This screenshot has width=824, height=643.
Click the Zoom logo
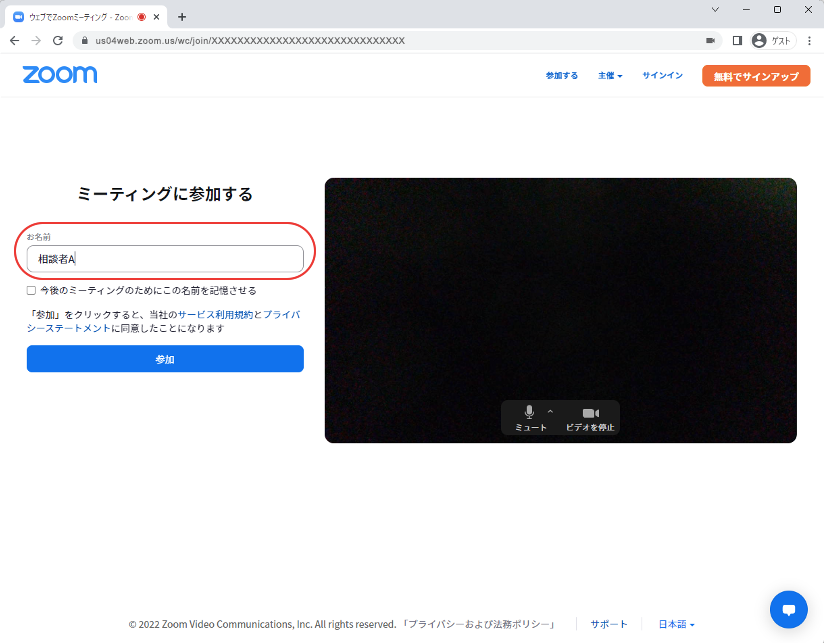coord(60,75)
